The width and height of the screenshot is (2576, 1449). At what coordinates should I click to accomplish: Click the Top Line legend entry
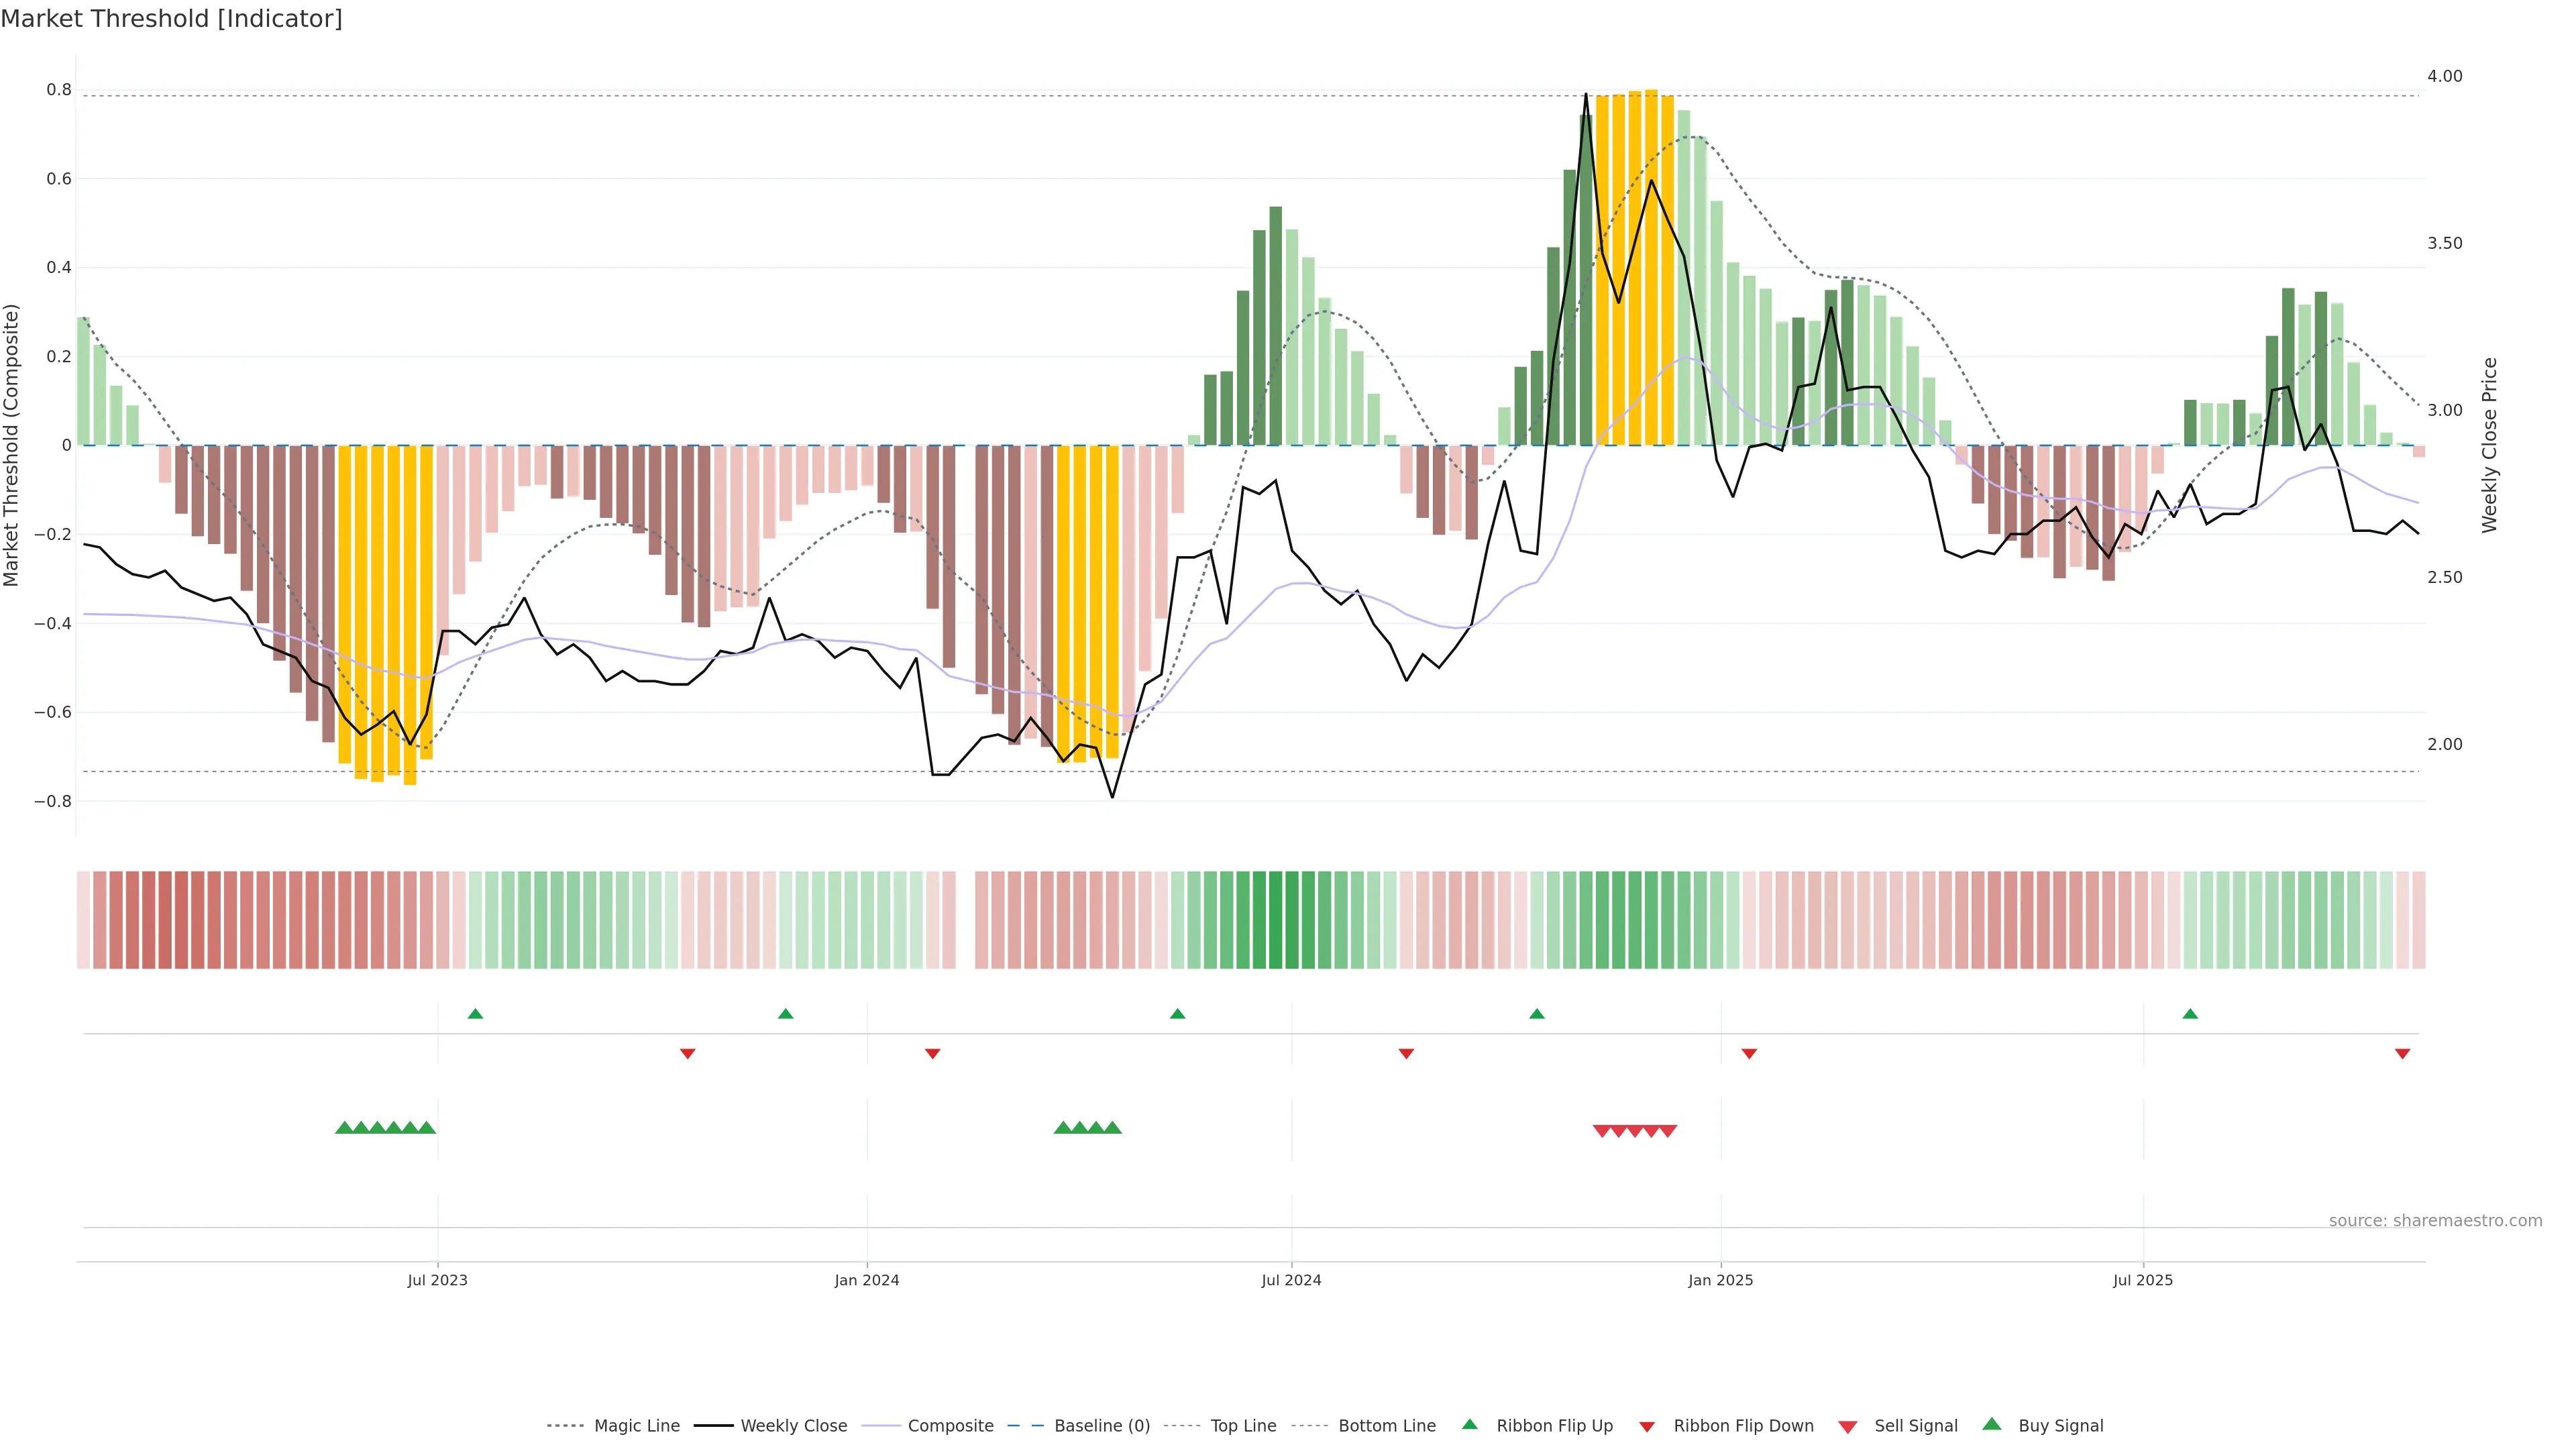1243,1426
